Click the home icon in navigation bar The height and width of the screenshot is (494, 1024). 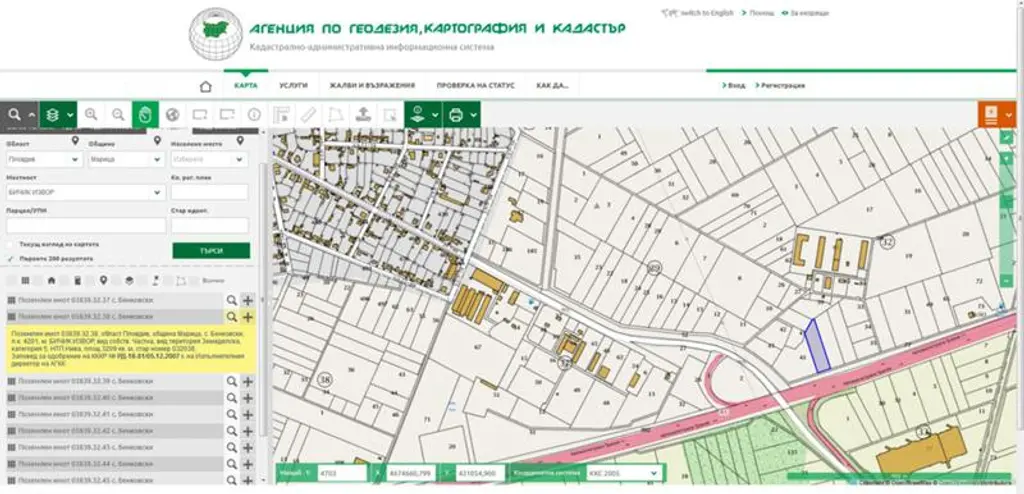tap(206, 86)
